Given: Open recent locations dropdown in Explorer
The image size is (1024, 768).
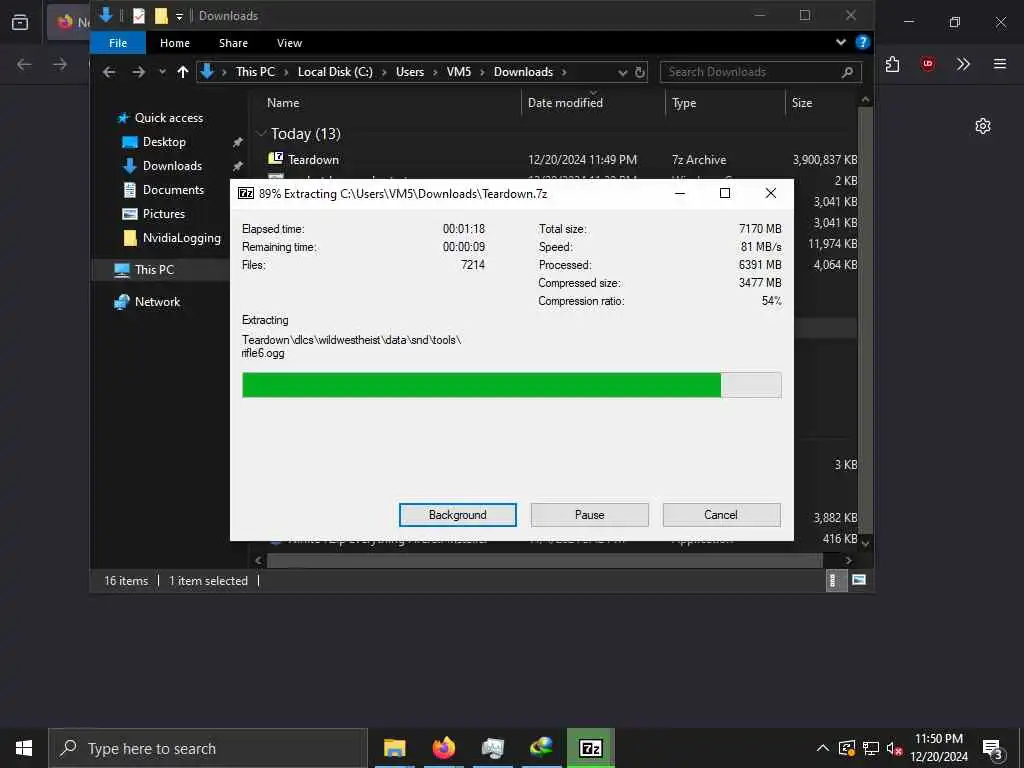Looking at the screenshot, I should pyautogui.click(x=162, y=72).
